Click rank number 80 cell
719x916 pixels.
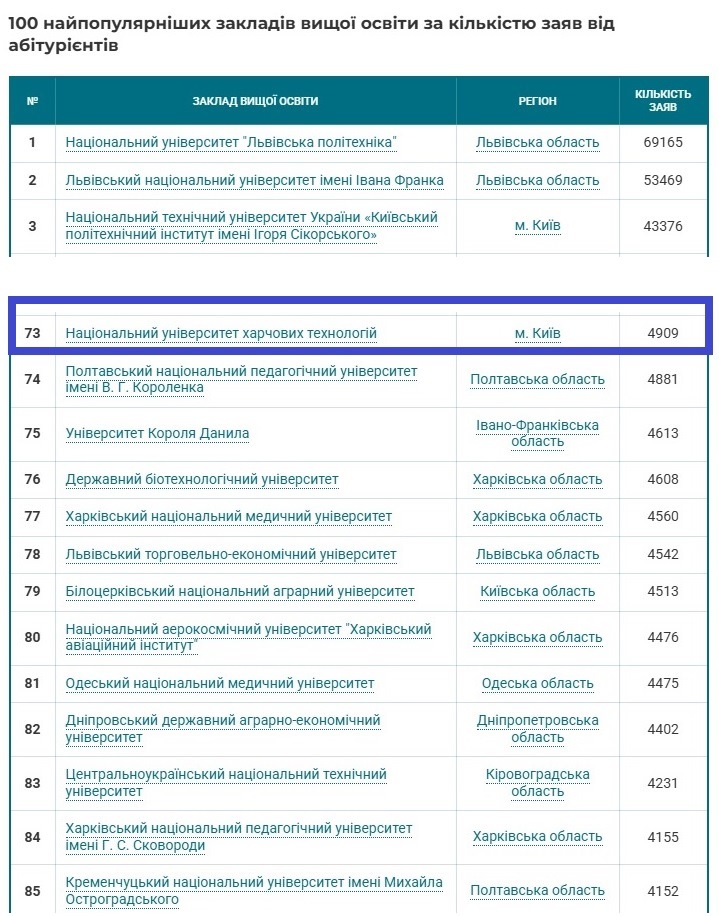click(x=33, y=637)
